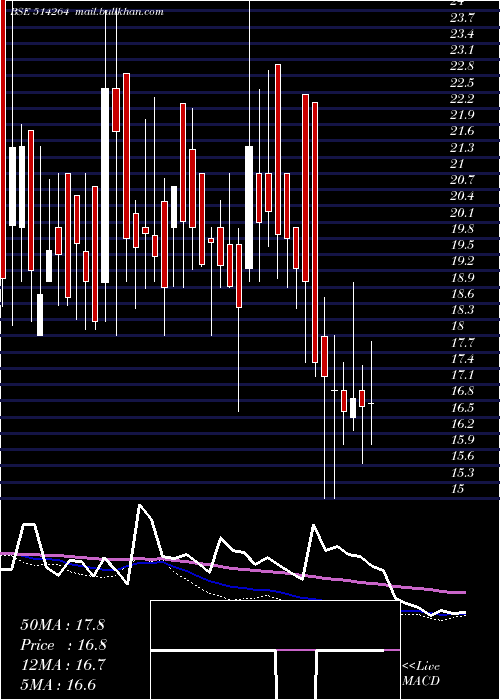
Task: Select the 17.4 price axis label
Action: pos(462,358)
